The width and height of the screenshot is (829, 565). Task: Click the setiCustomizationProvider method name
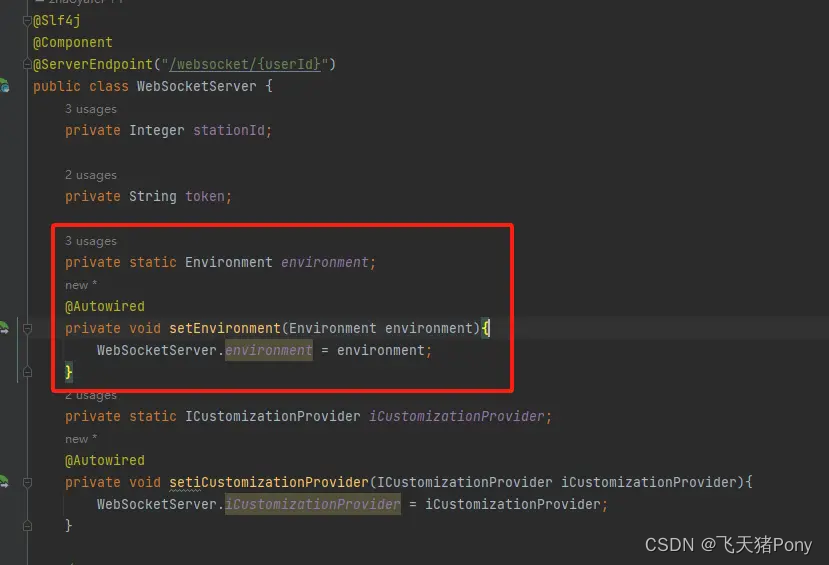(269, 482)
